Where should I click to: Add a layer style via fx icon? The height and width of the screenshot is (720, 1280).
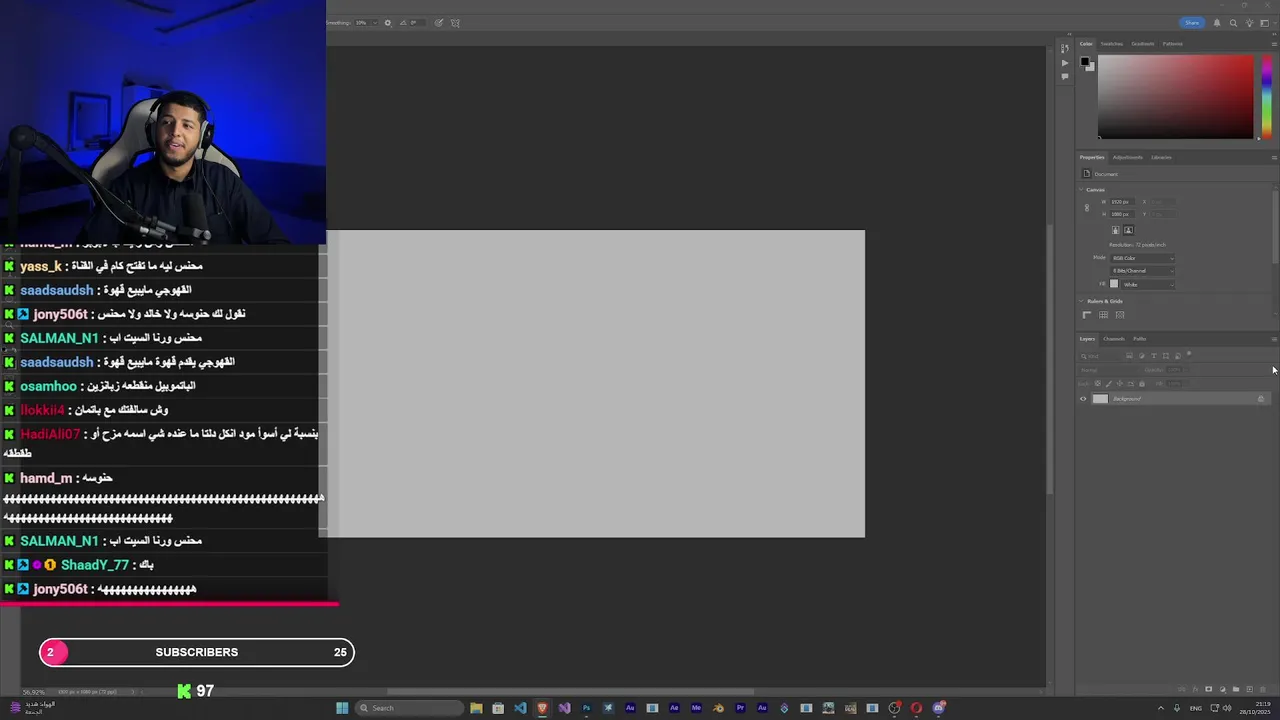pyautogui.click(x=1195, y=689)
